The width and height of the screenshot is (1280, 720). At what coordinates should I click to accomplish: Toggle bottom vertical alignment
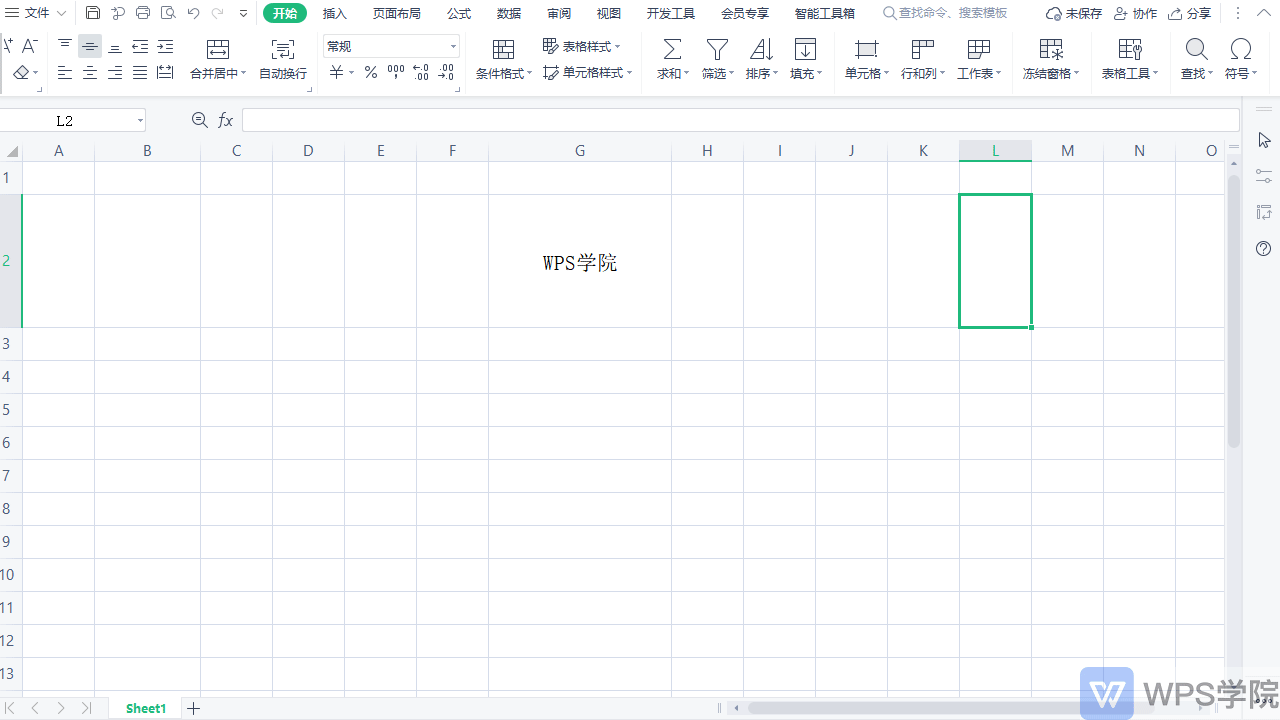point(114,46)
